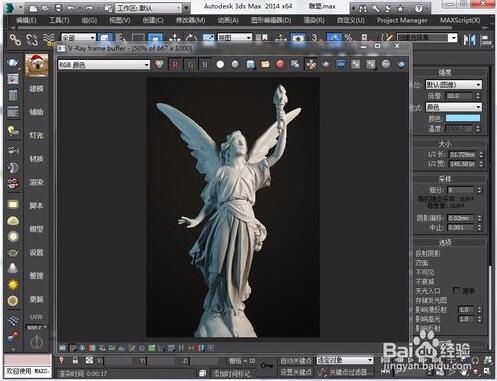Open the Project Manager menu
This screenshot has height=381, width=497.
point(402,20)
